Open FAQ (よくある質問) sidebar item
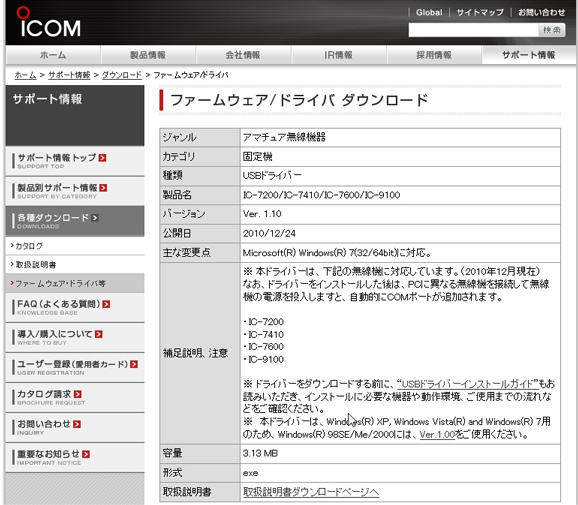This screenshot has width=578, height=505. pos(75,307)
